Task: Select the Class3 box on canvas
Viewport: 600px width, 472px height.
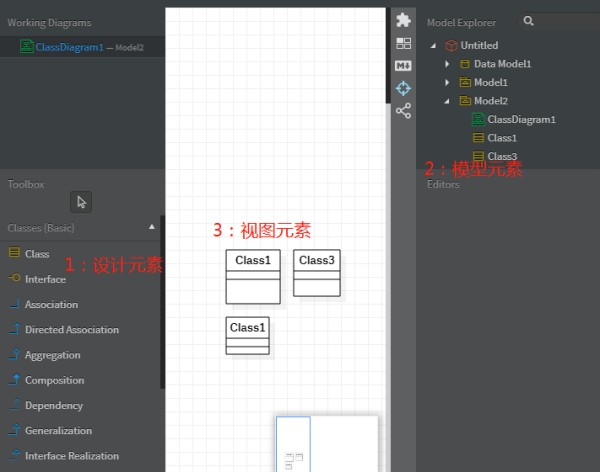Action: pos(317,273)
